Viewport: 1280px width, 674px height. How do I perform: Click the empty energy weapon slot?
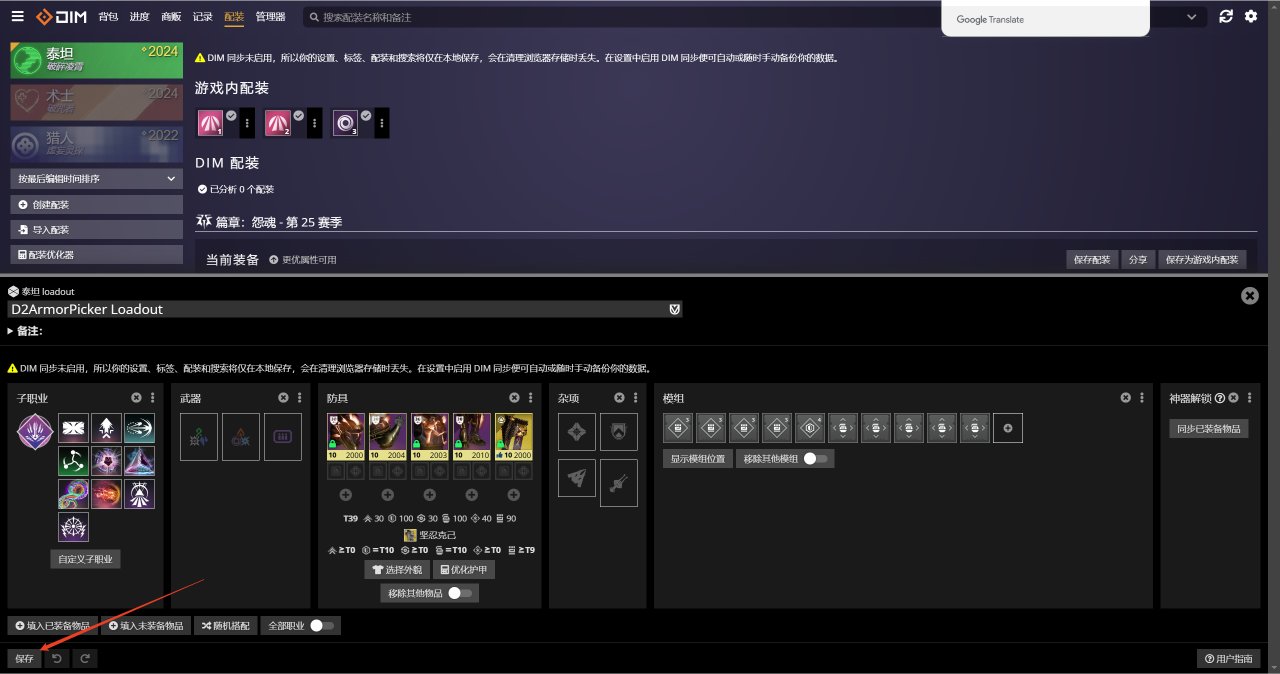pyautogui.click(x=241, y=437)
